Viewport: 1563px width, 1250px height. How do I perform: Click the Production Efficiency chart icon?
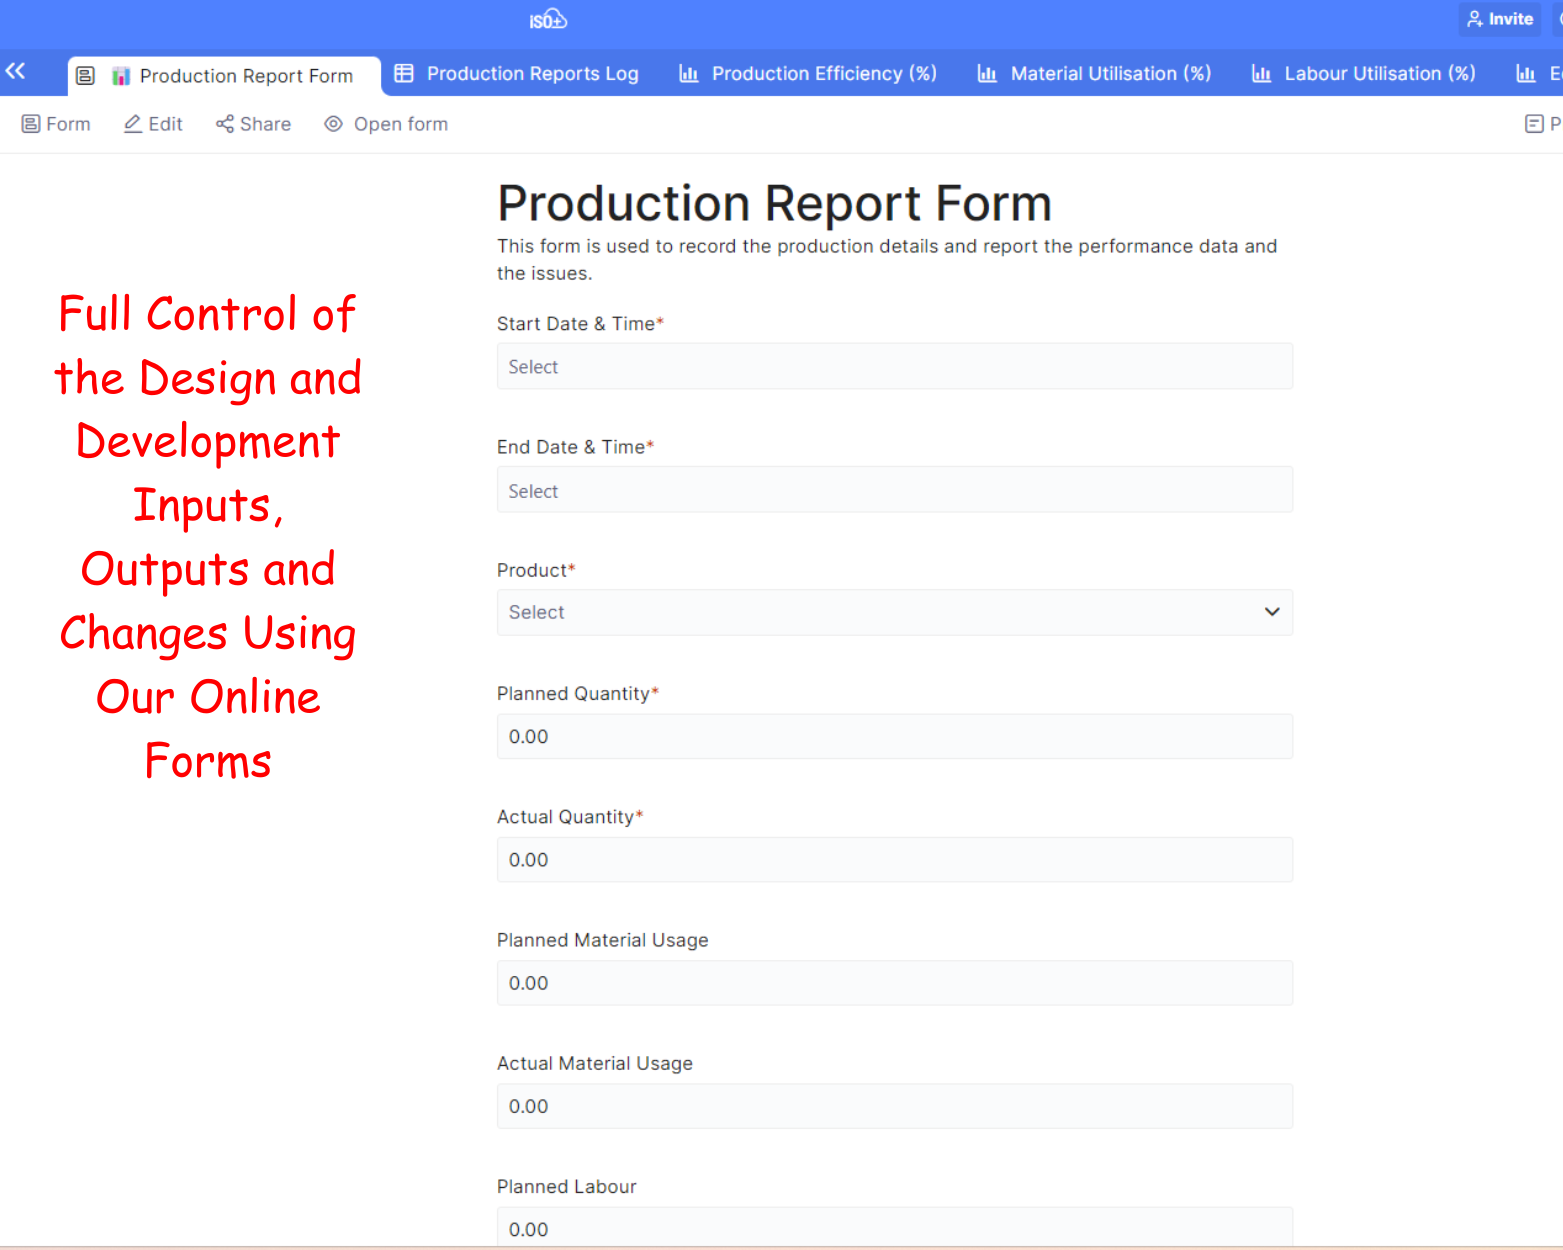(x=688, y=73)
